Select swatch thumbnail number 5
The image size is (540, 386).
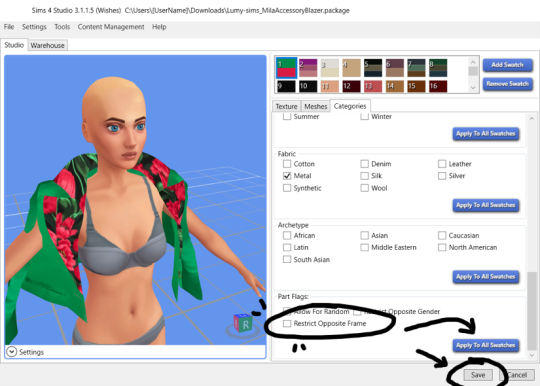pyautogui.click(x=373, y=68)
